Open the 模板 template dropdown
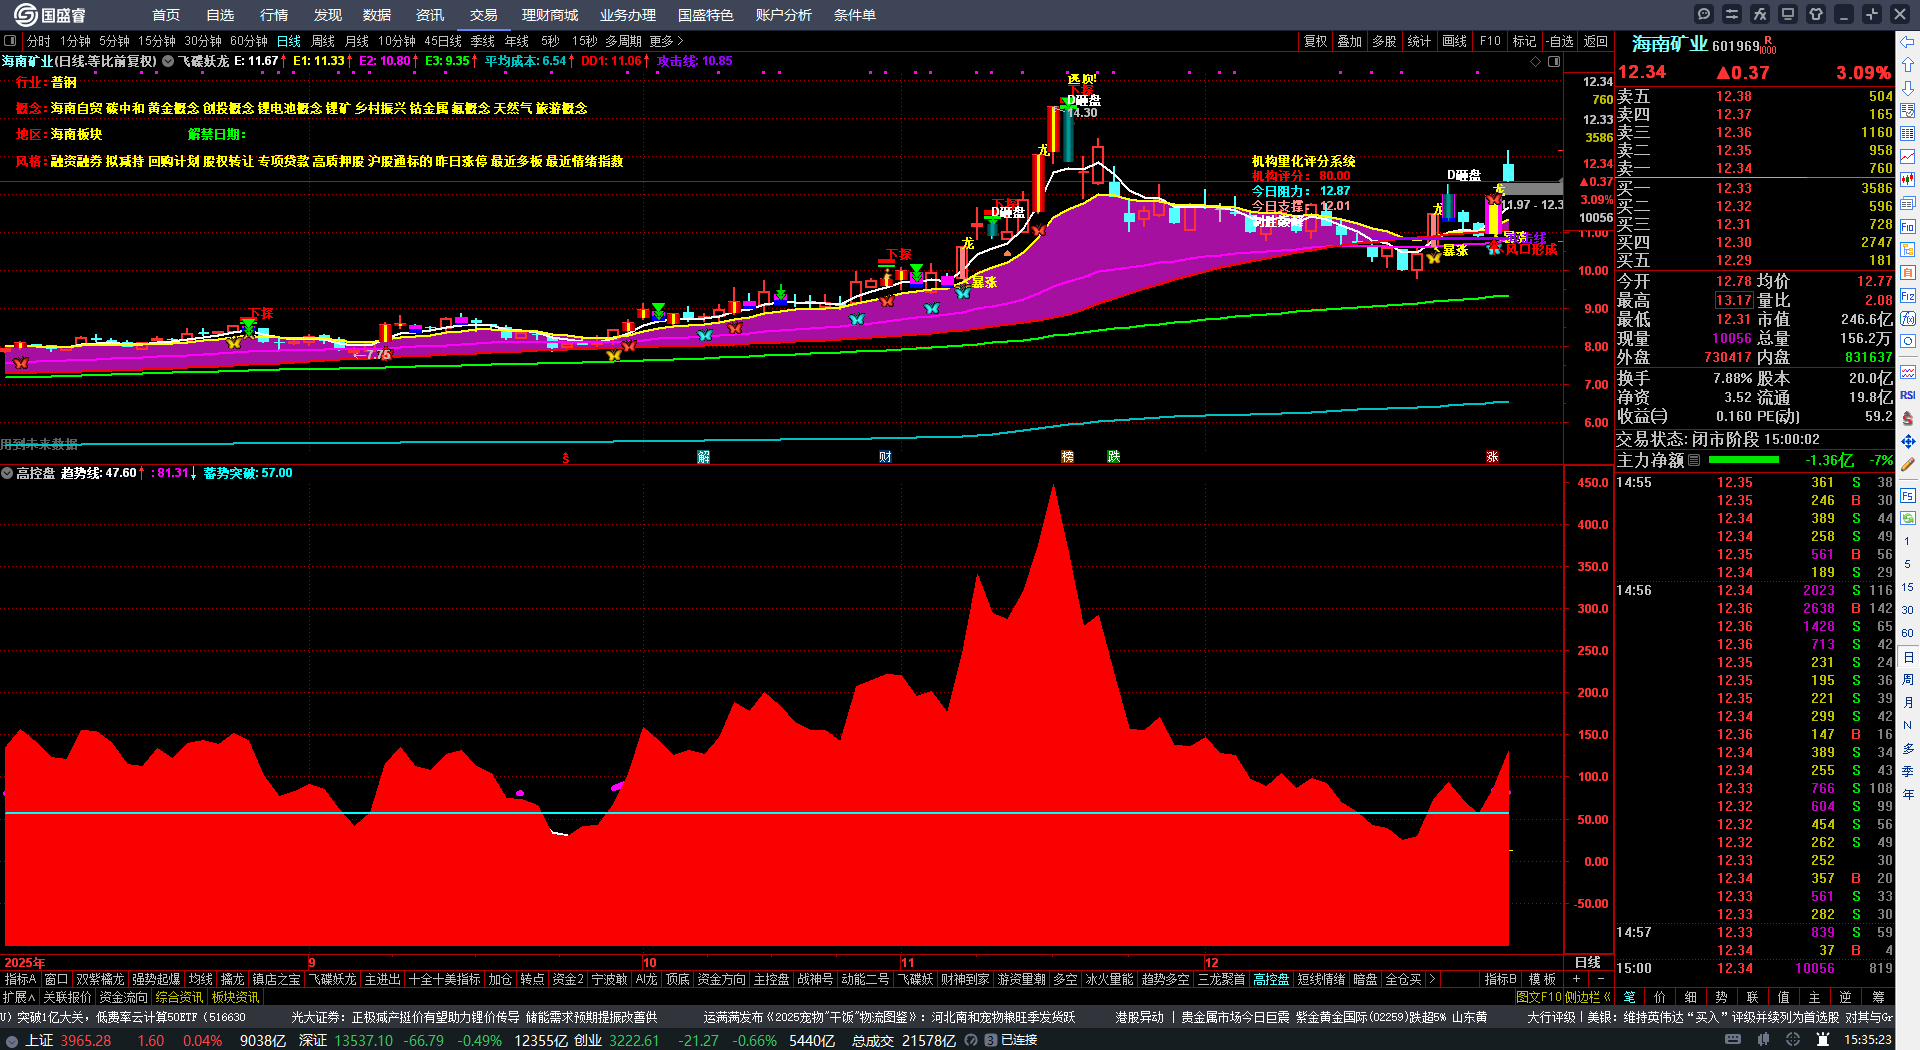1920x1050 pixels. (x=1542, y=979)
